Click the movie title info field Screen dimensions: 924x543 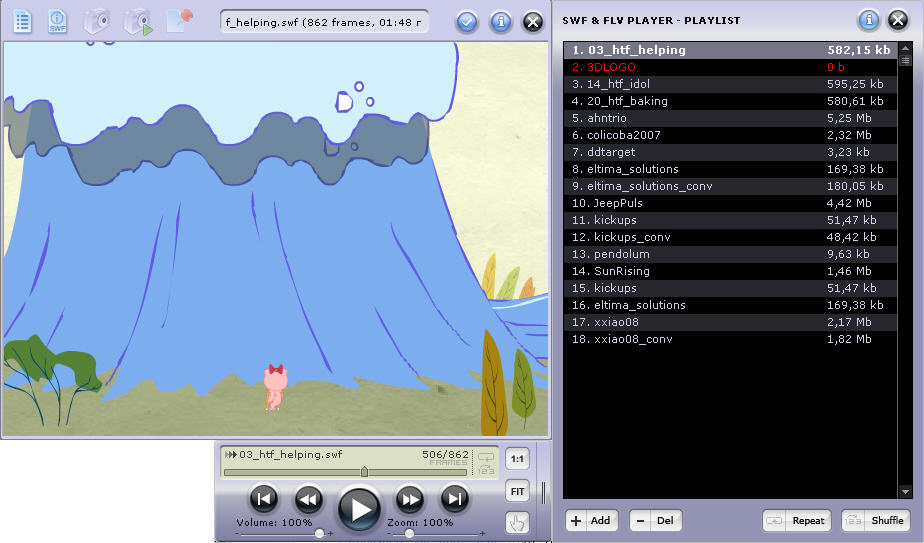(324, 22)
